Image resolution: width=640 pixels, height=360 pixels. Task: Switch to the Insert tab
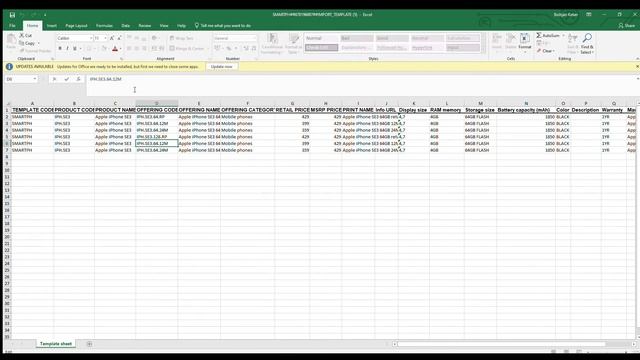[x=51, y=26]
